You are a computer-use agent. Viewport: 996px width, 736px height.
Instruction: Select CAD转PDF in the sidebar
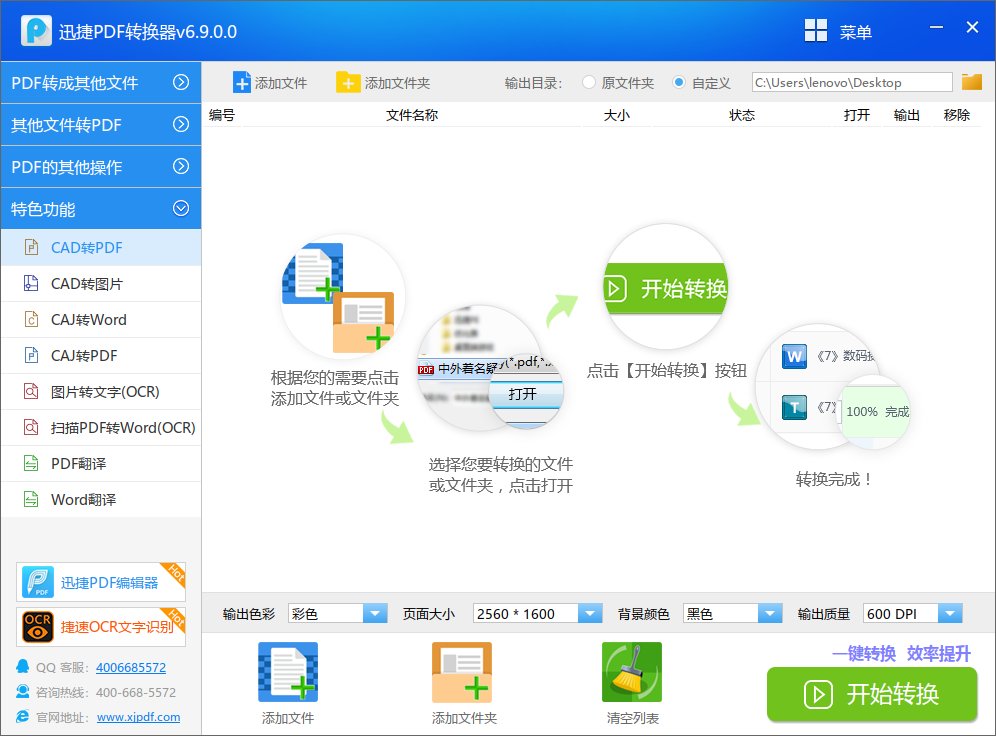pyautogui.click(x=101, y=247)
